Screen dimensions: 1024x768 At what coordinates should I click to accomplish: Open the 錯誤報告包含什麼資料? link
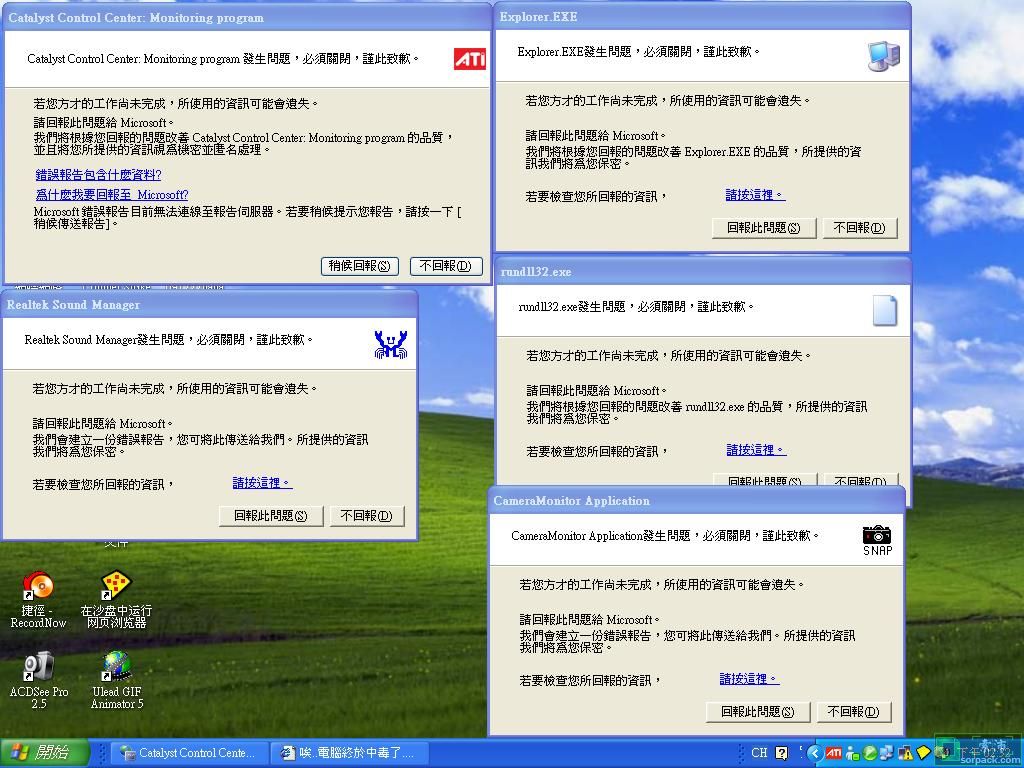(x=98, y=175)
